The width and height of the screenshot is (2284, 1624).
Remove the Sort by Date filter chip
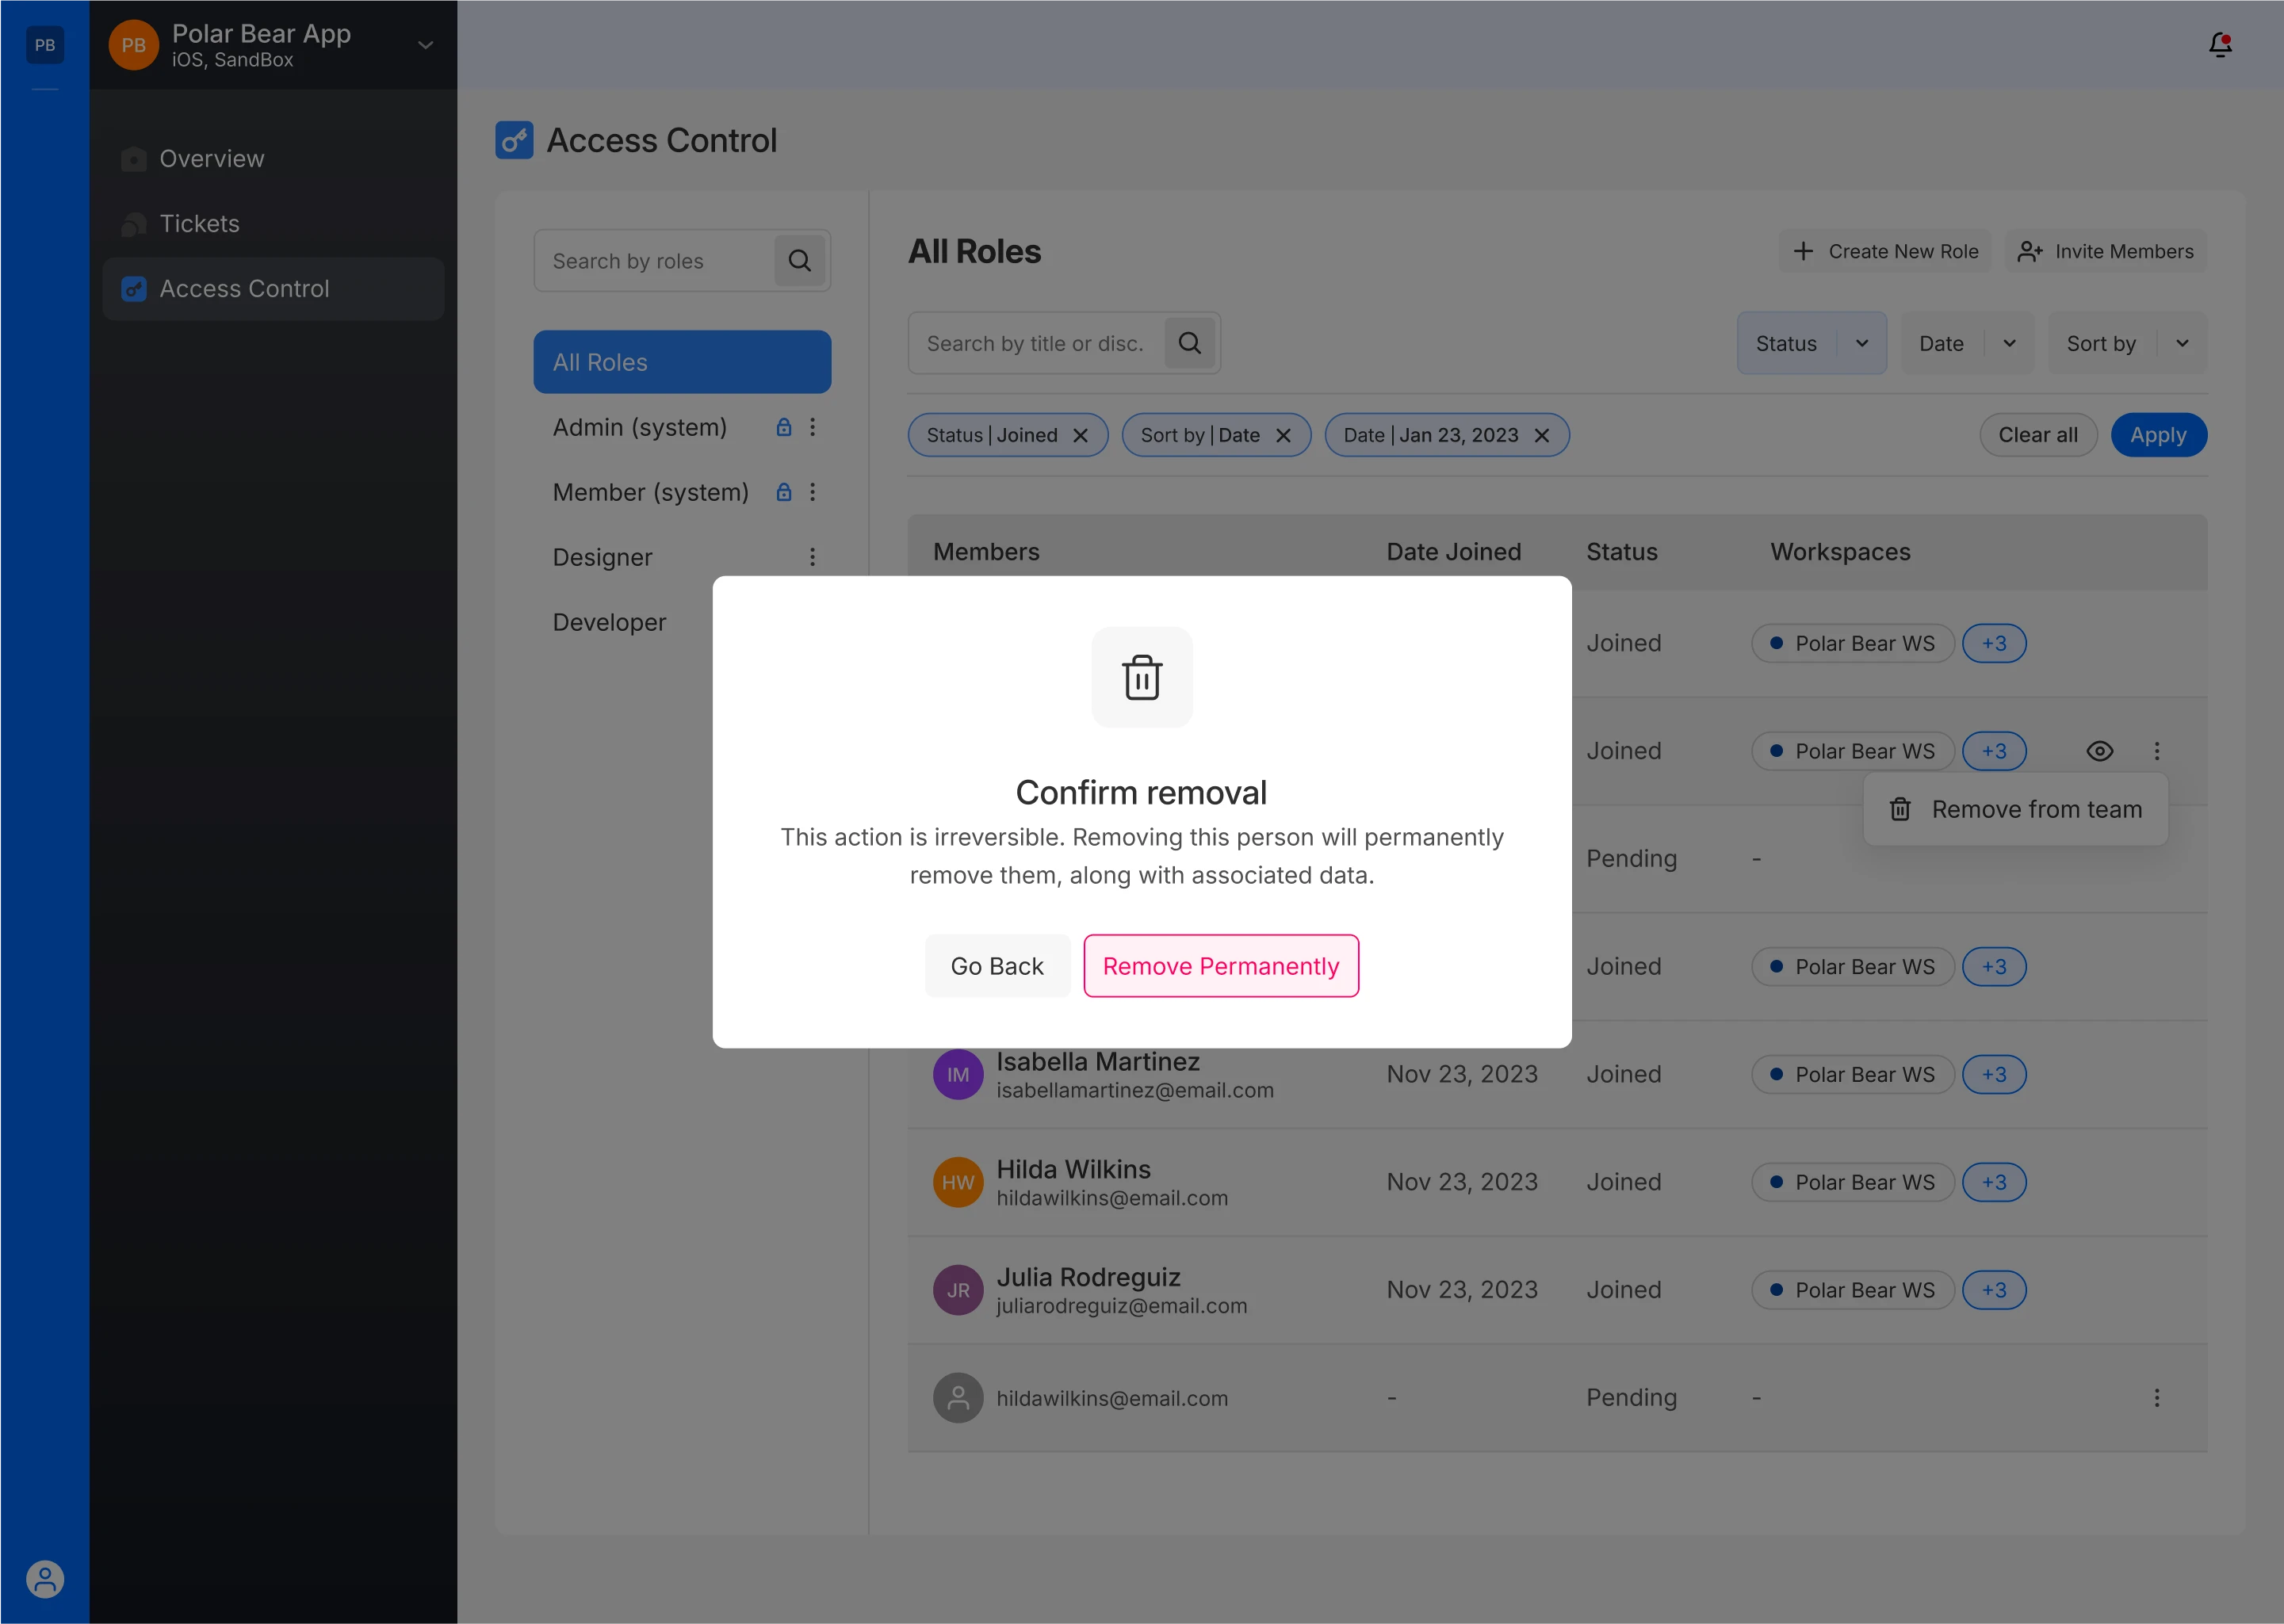1283,435
